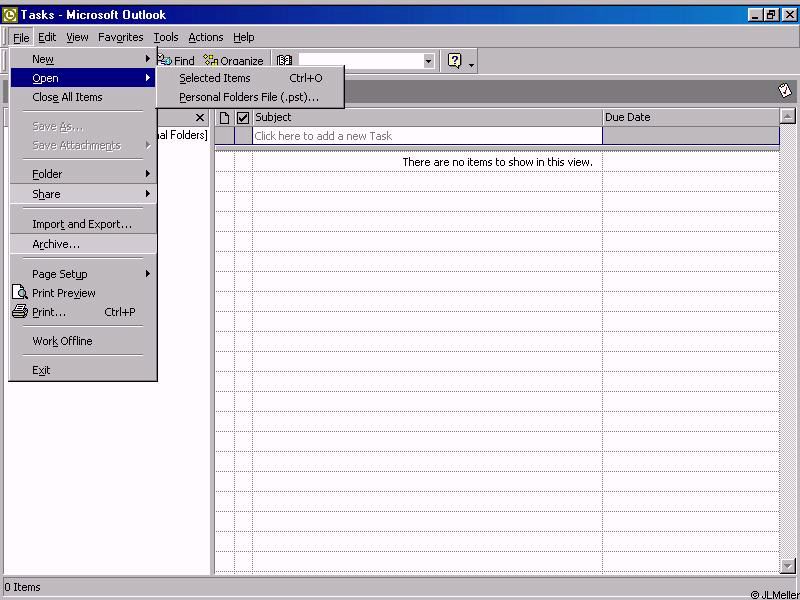Click the Office Assistant help icon

pyautogui.click(x=455, y=61)
